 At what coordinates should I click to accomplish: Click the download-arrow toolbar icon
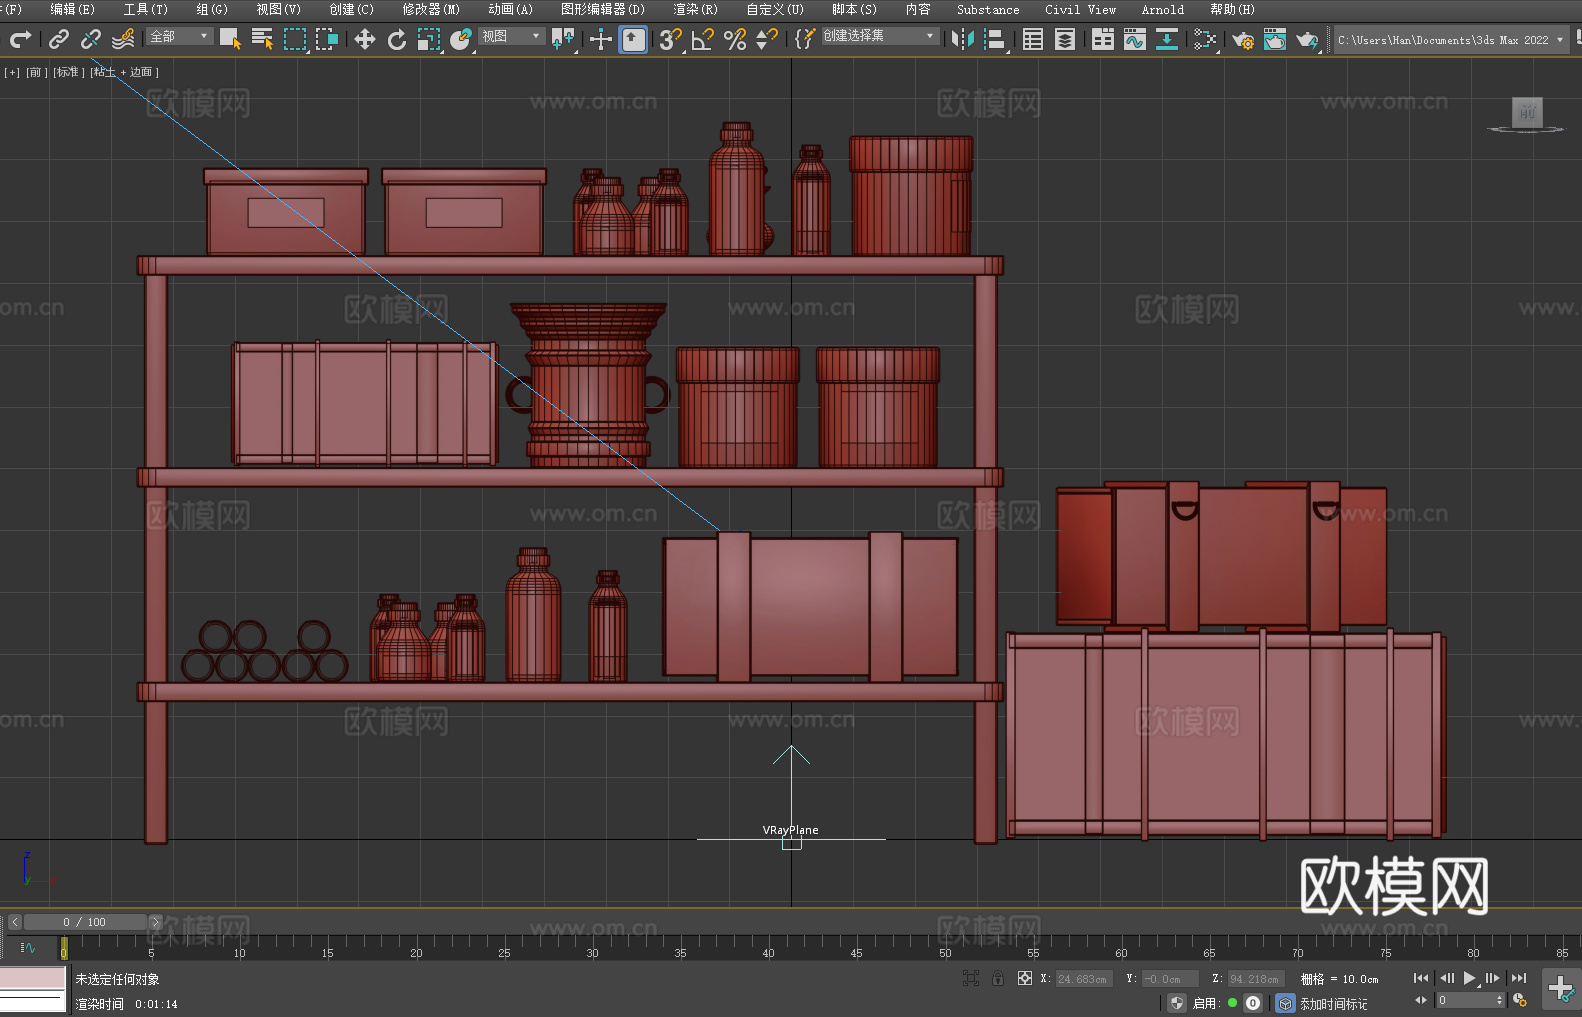[1167, 39]
